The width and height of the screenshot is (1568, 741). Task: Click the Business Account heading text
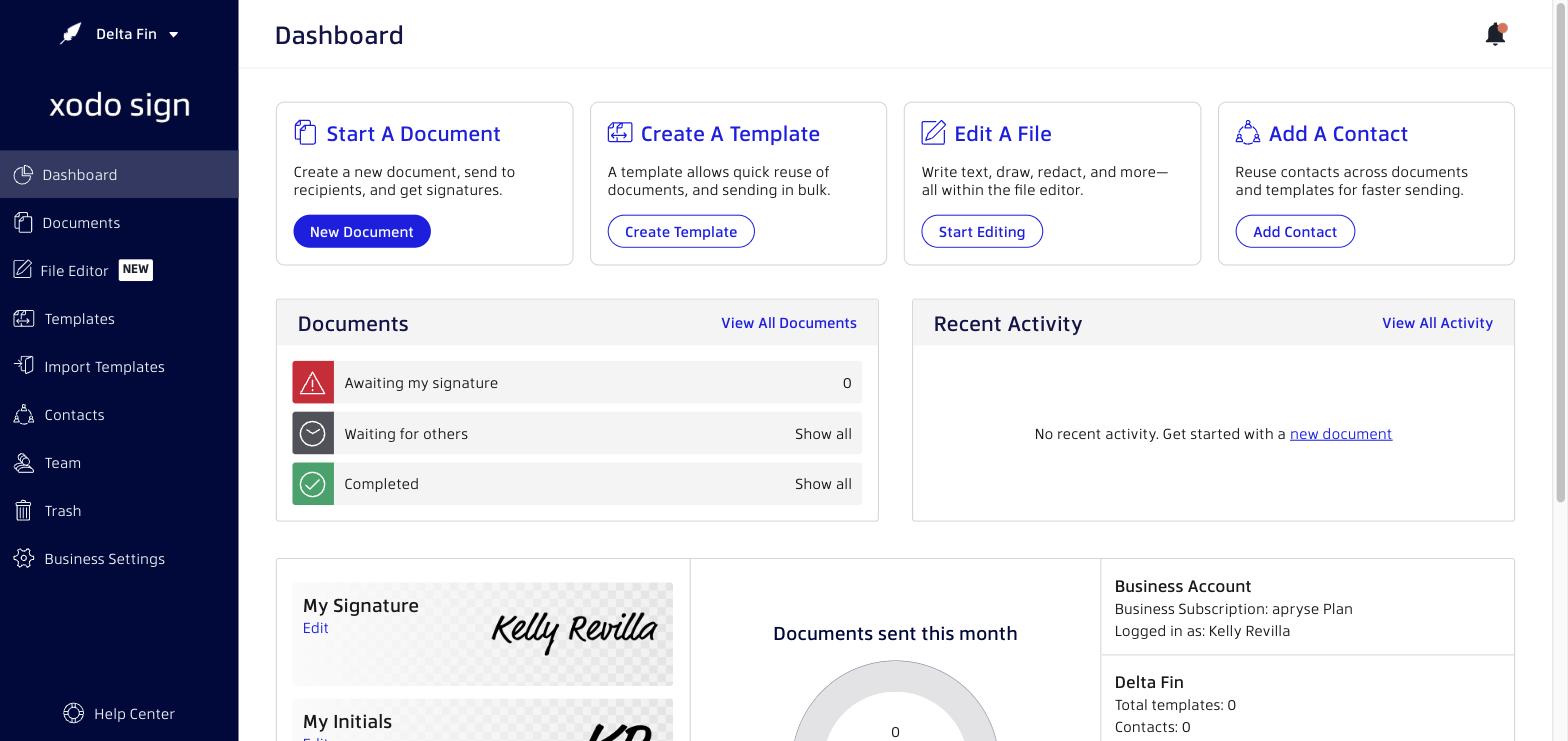click(x=1183, y=586)
